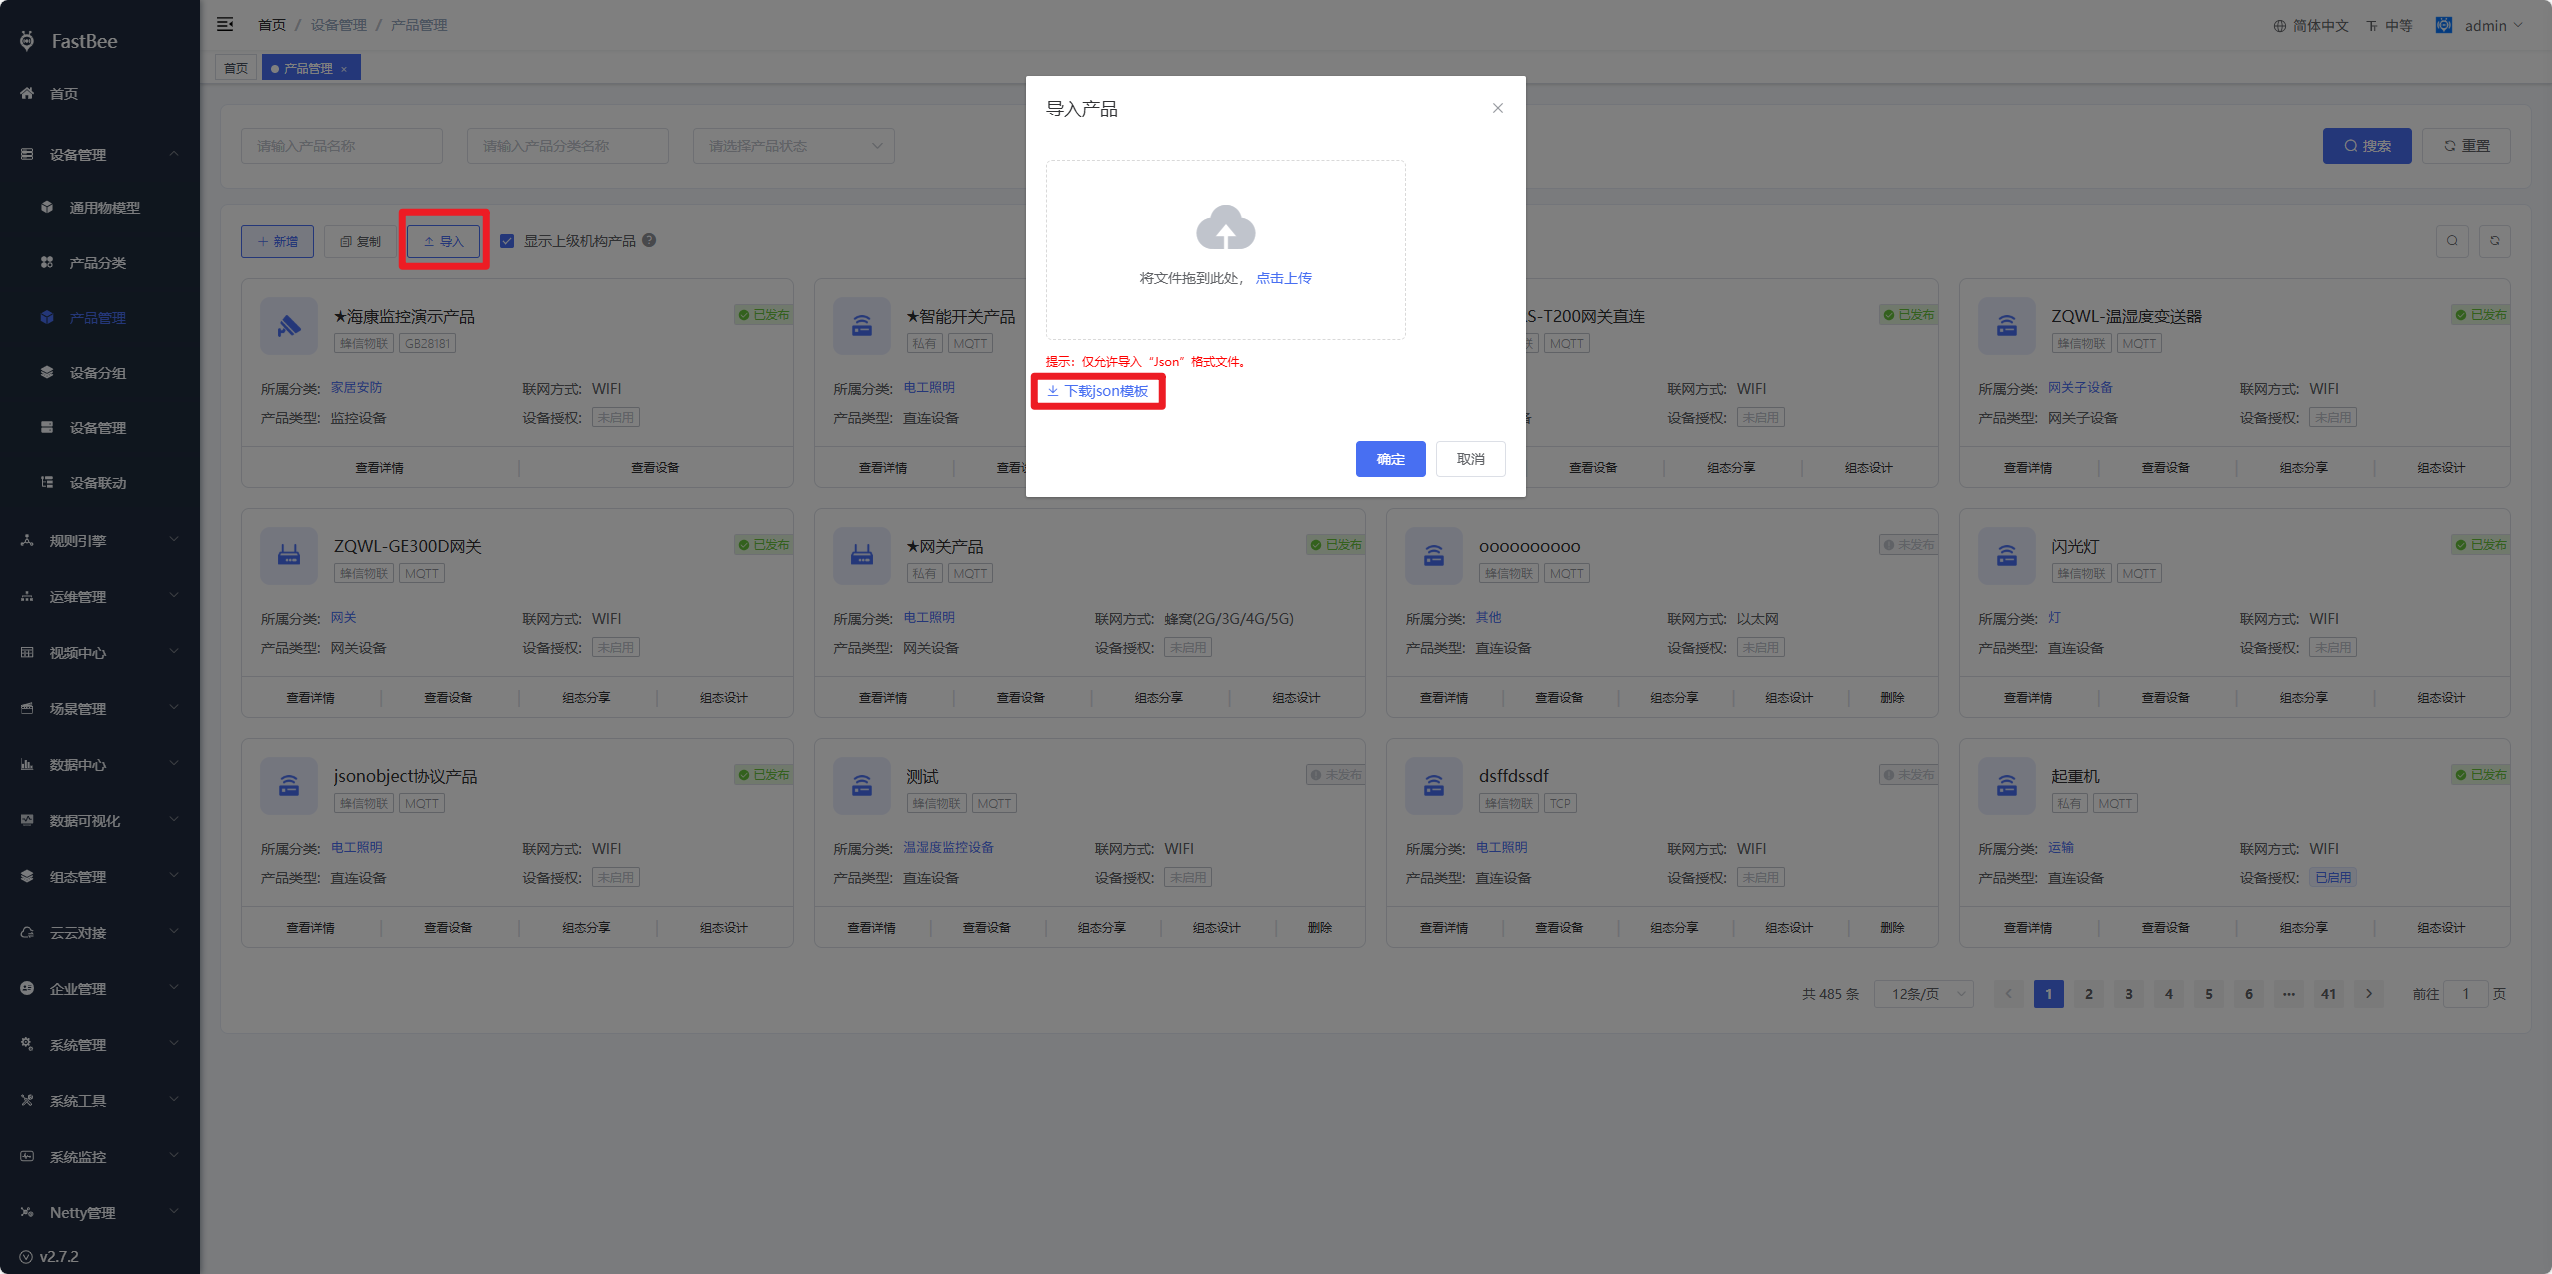The image size is (2552, 1274).
Task: Select 产品分类 in the sidebar
Action: 97,263
